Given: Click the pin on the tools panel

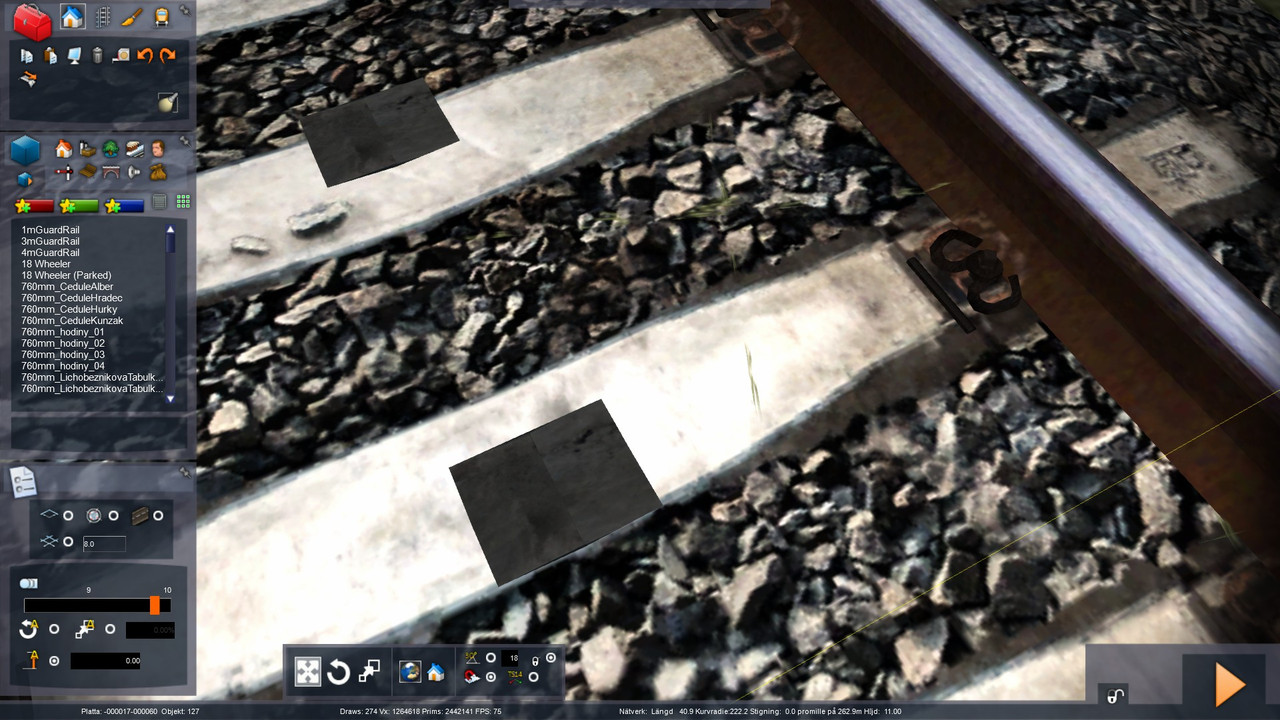Looking at the screenshot, I should point(185,9).
